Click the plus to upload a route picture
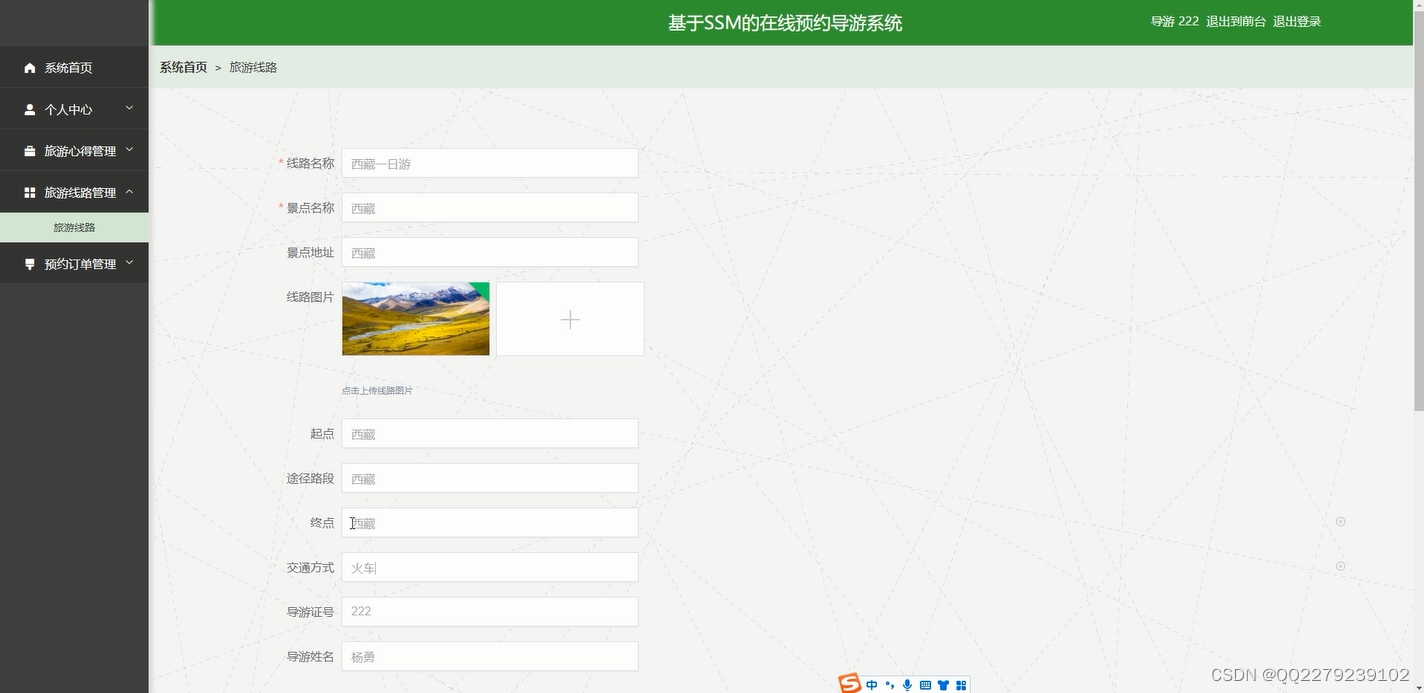Viewport: 1424px width, 693px height. click(570, 319)
